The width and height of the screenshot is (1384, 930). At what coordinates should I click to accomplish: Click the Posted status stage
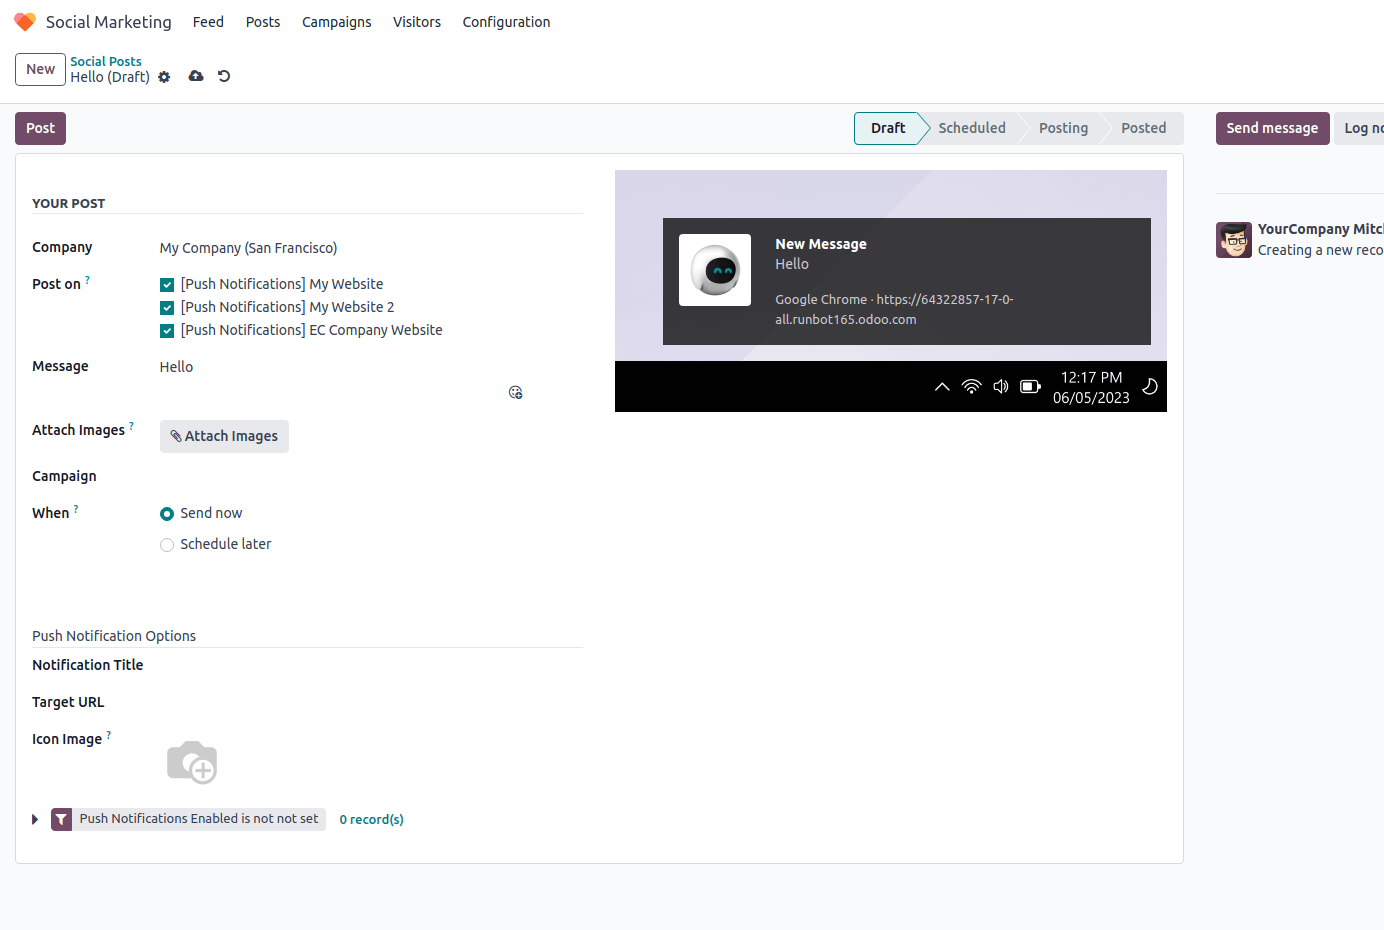[1143, 128]
